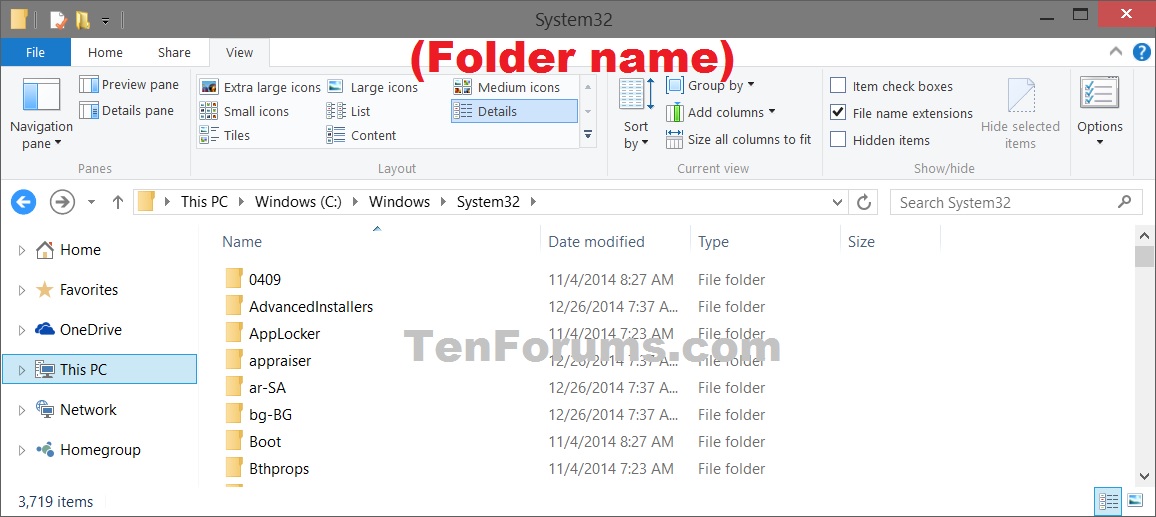Enable Item check boxes
This screenshot has width=1156, height=517.
pyautogui.click(x=838, y=86)
